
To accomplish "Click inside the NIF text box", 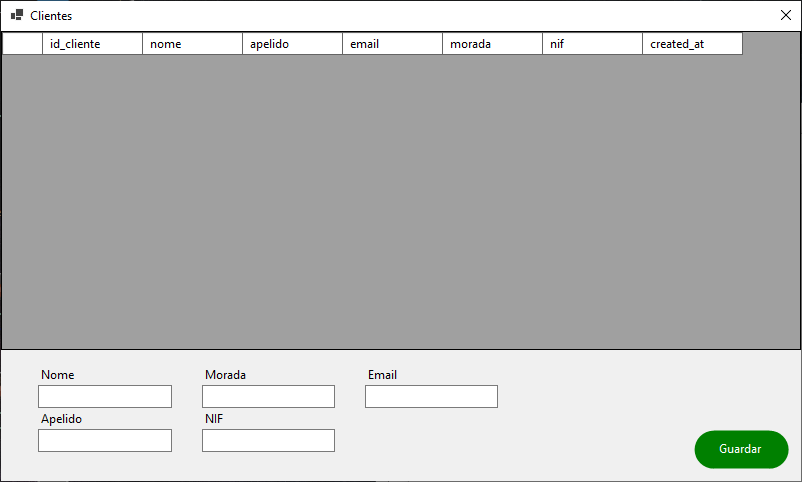I will click(x=268, y=441).
